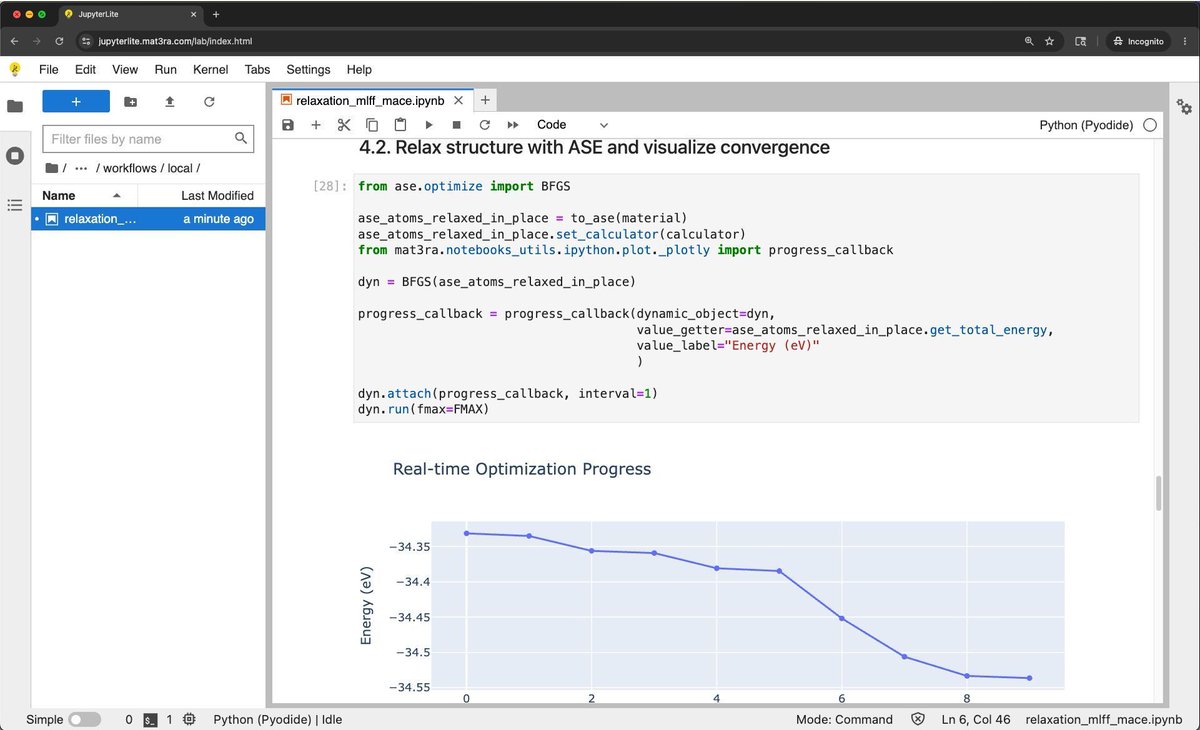Click the kernel sessions gear icon status bar
1200x730 pixels.
point(189,719)
